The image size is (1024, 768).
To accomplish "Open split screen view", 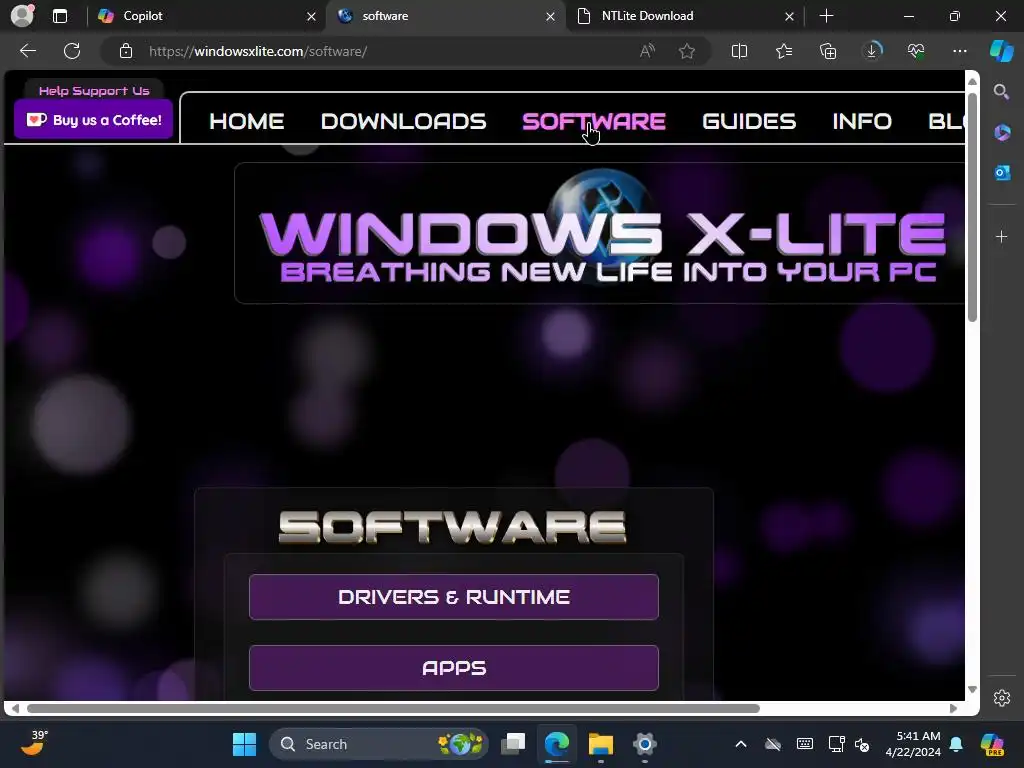I will 739,51.
